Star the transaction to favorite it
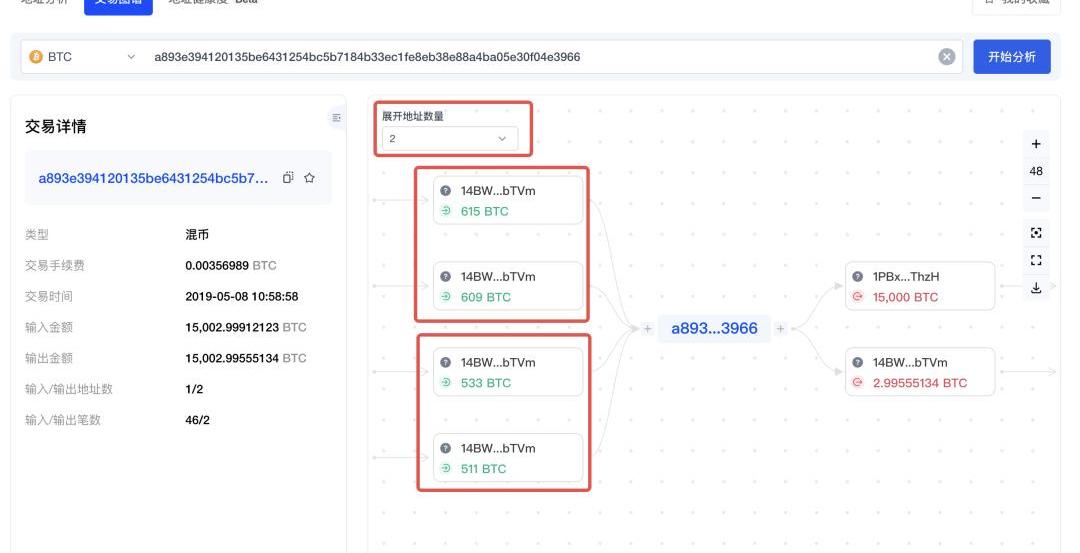1080x553 pixels. click(x=310, y=178)
